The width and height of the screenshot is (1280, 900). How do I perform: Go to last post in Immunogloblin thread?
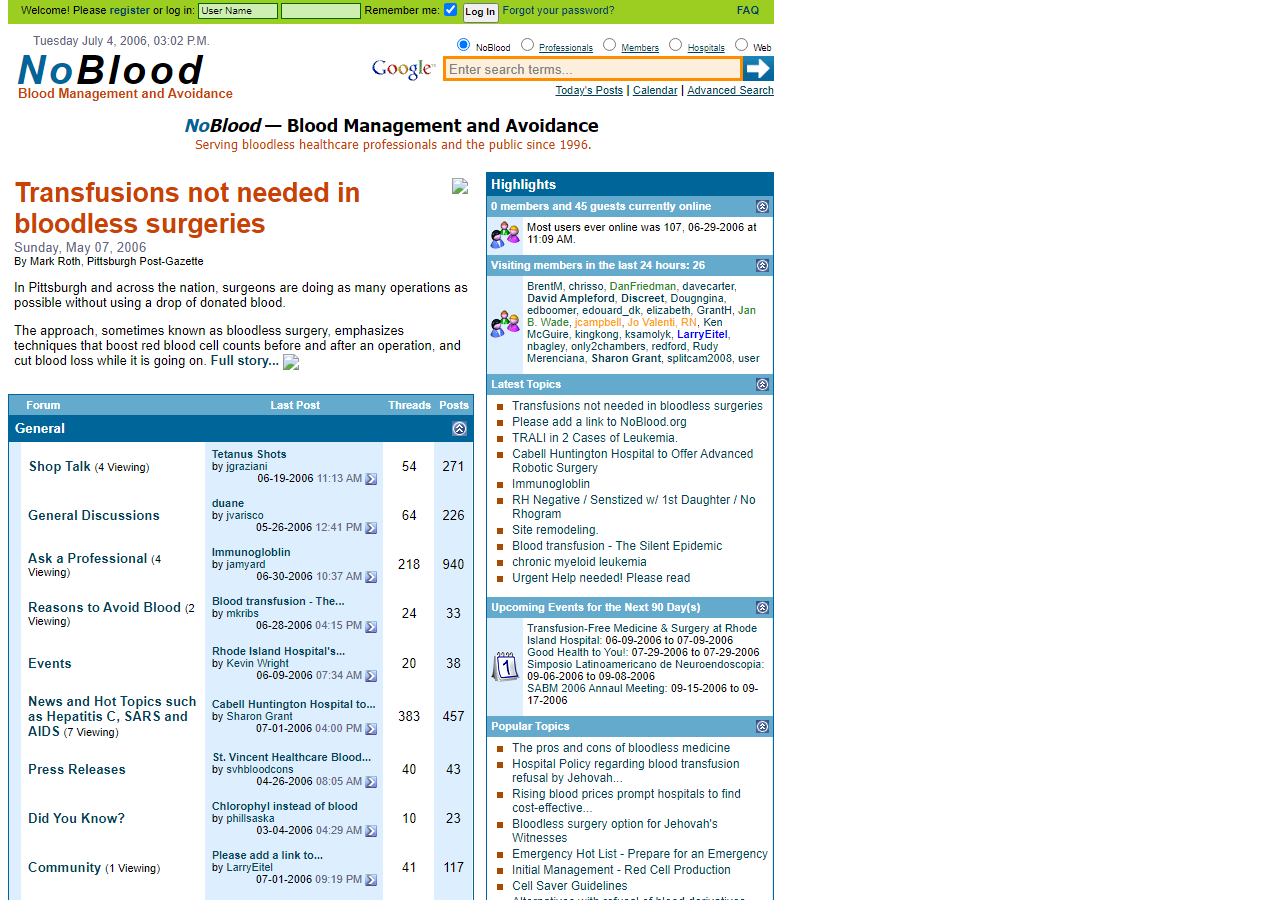[371, 577]
